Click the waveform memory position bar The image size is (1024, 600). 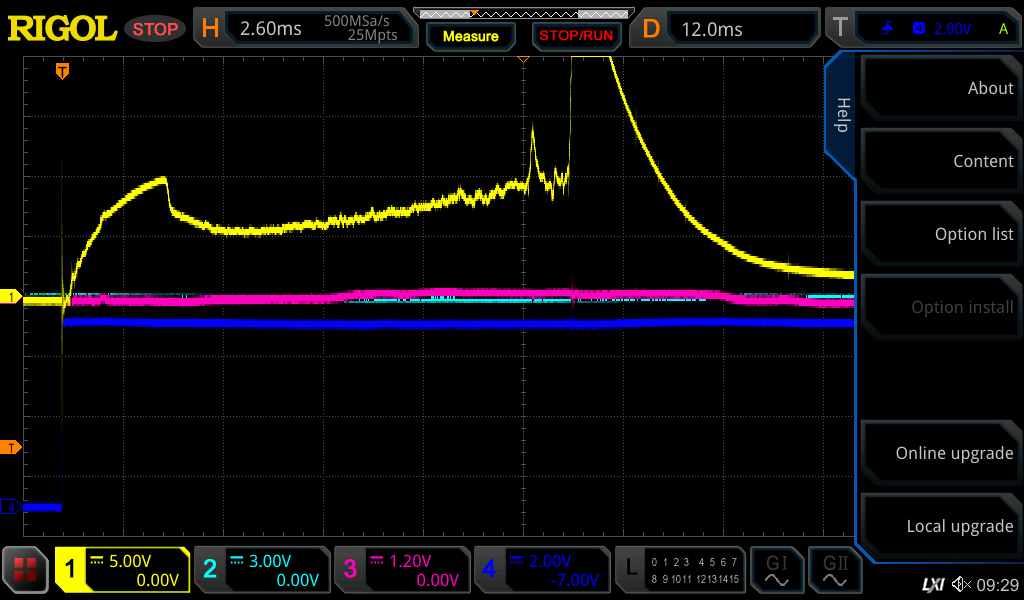tap(522, 14)
